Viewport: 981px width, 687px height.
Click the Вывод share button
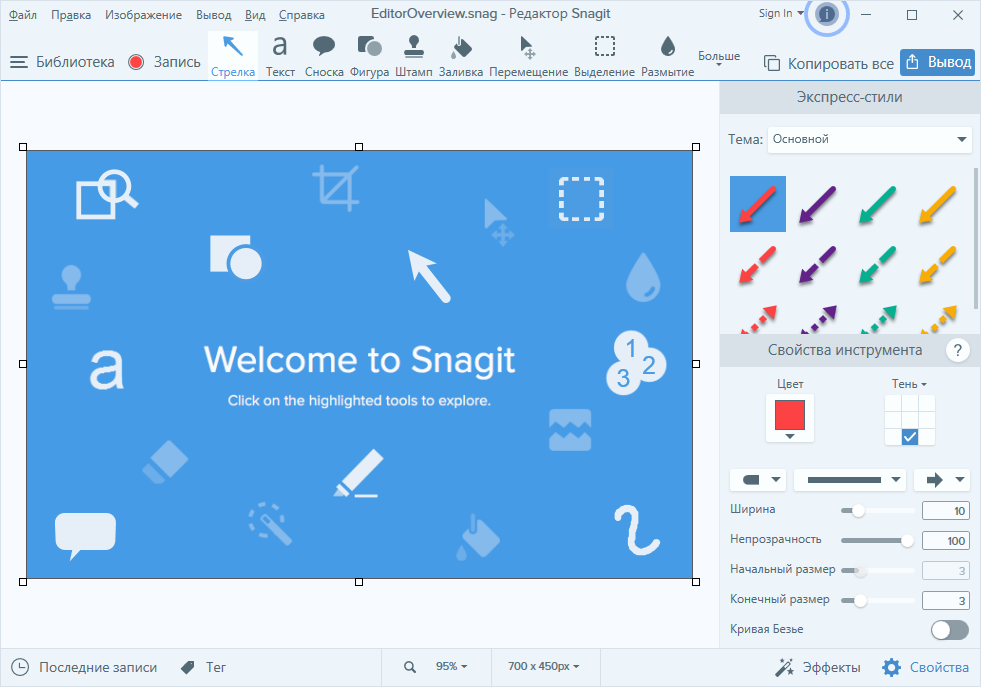(x=937, y=61)
